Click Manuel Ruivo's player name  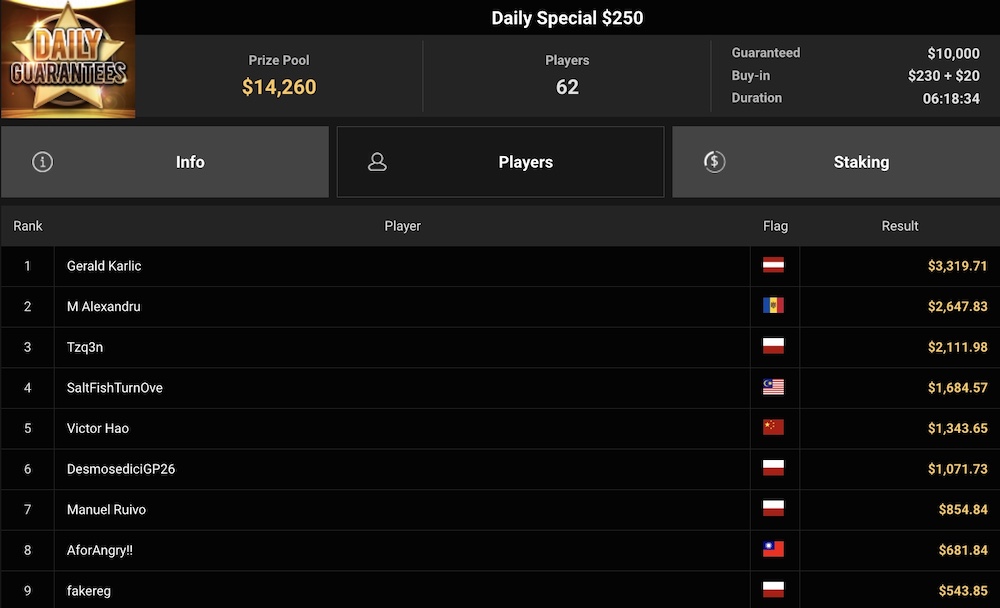coord(106,510)
